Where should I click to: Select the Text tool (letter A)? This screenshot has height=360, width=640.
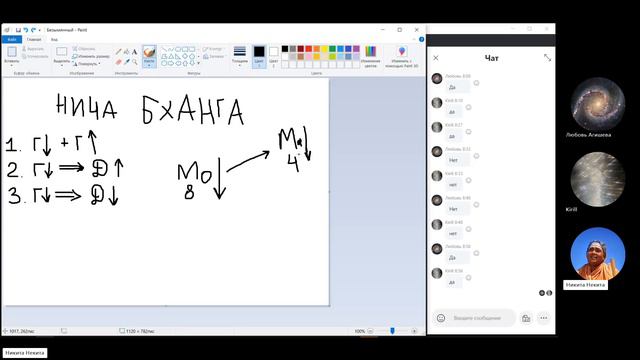coord(134,52)
